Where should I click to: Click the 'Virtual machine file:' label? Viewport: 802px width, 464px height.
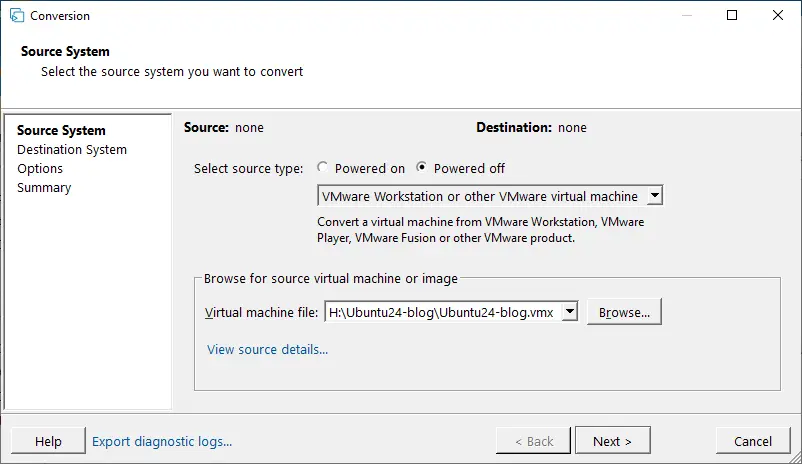[261, 313]
